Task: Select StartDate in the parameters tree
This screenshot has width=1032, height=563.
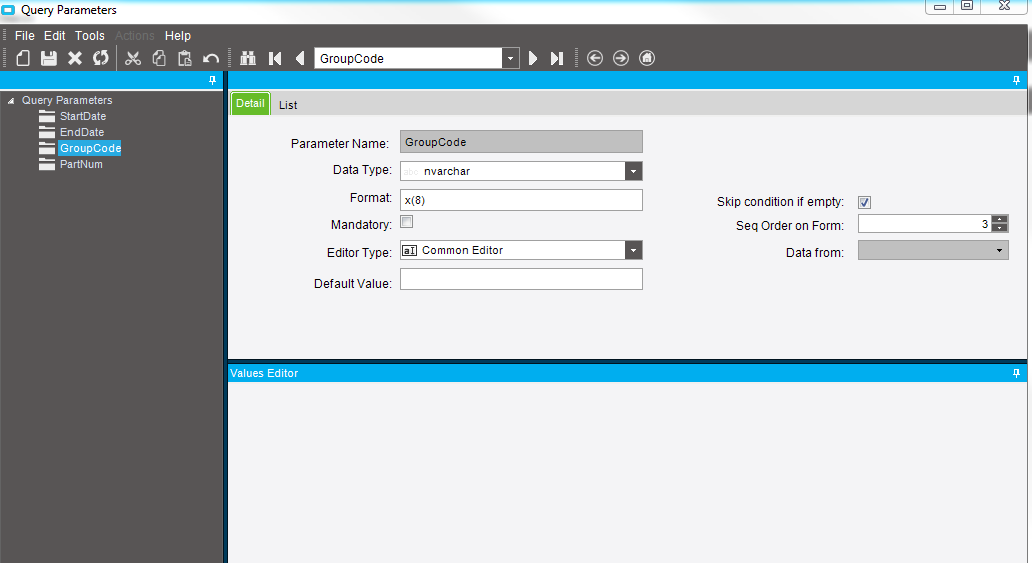Action: click(83, 116)
